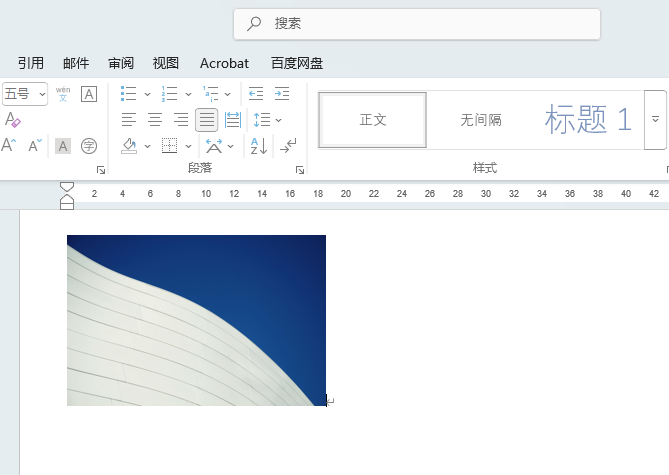Image resolution: width=669 pixels, height=475 pixels.
Task: Apply a bullet list
Action: coord(128,94)
